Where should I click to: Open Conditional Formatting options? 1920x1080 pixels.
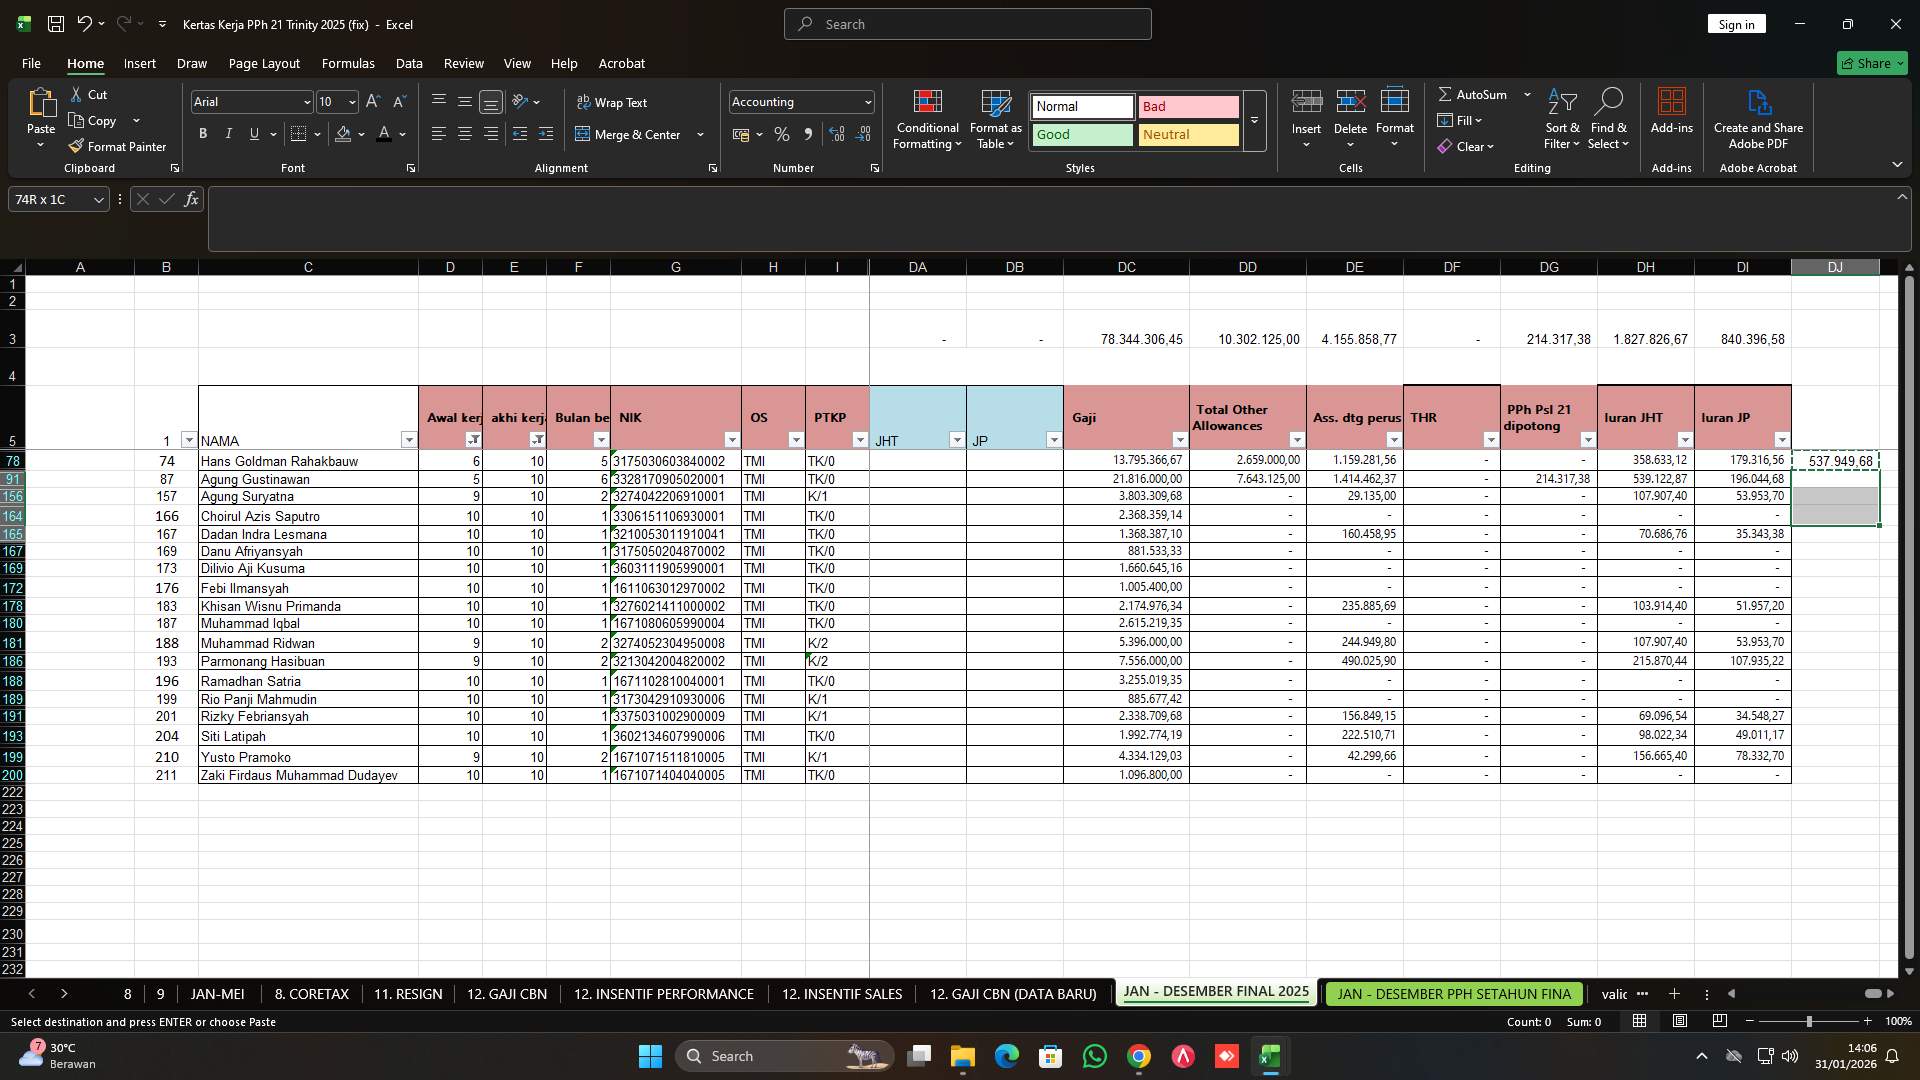[x=927, y=119]
